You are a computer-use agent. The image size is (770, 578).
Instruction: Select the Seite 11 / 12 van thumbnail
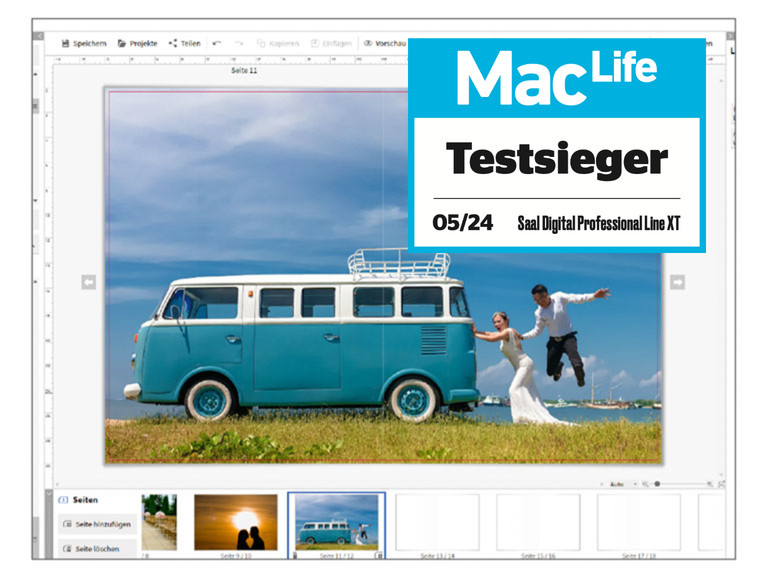(x=337, y=522)
